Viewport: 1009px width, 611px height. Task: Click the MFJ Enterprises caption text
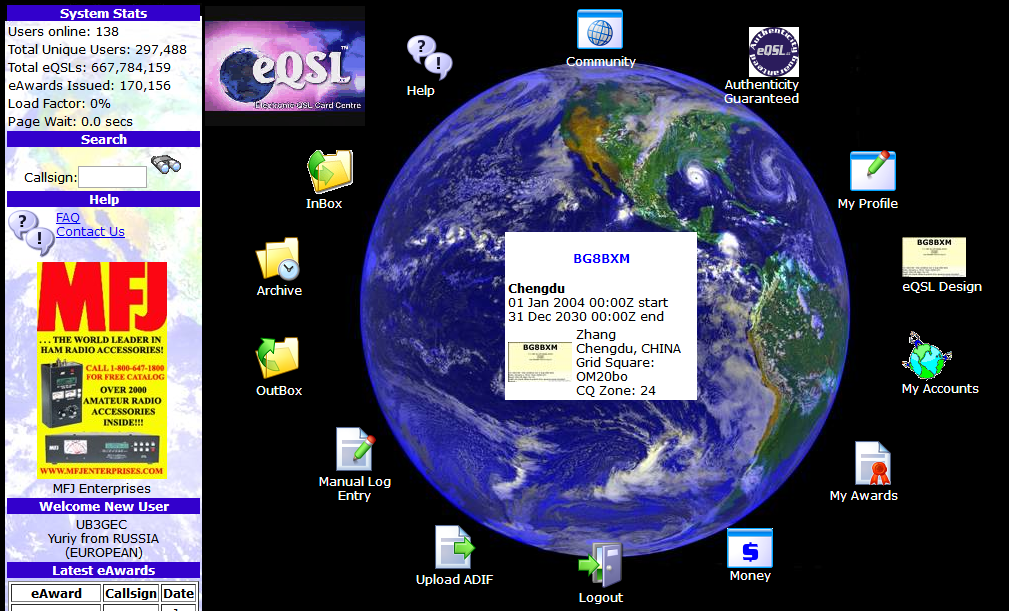point(102,489)
